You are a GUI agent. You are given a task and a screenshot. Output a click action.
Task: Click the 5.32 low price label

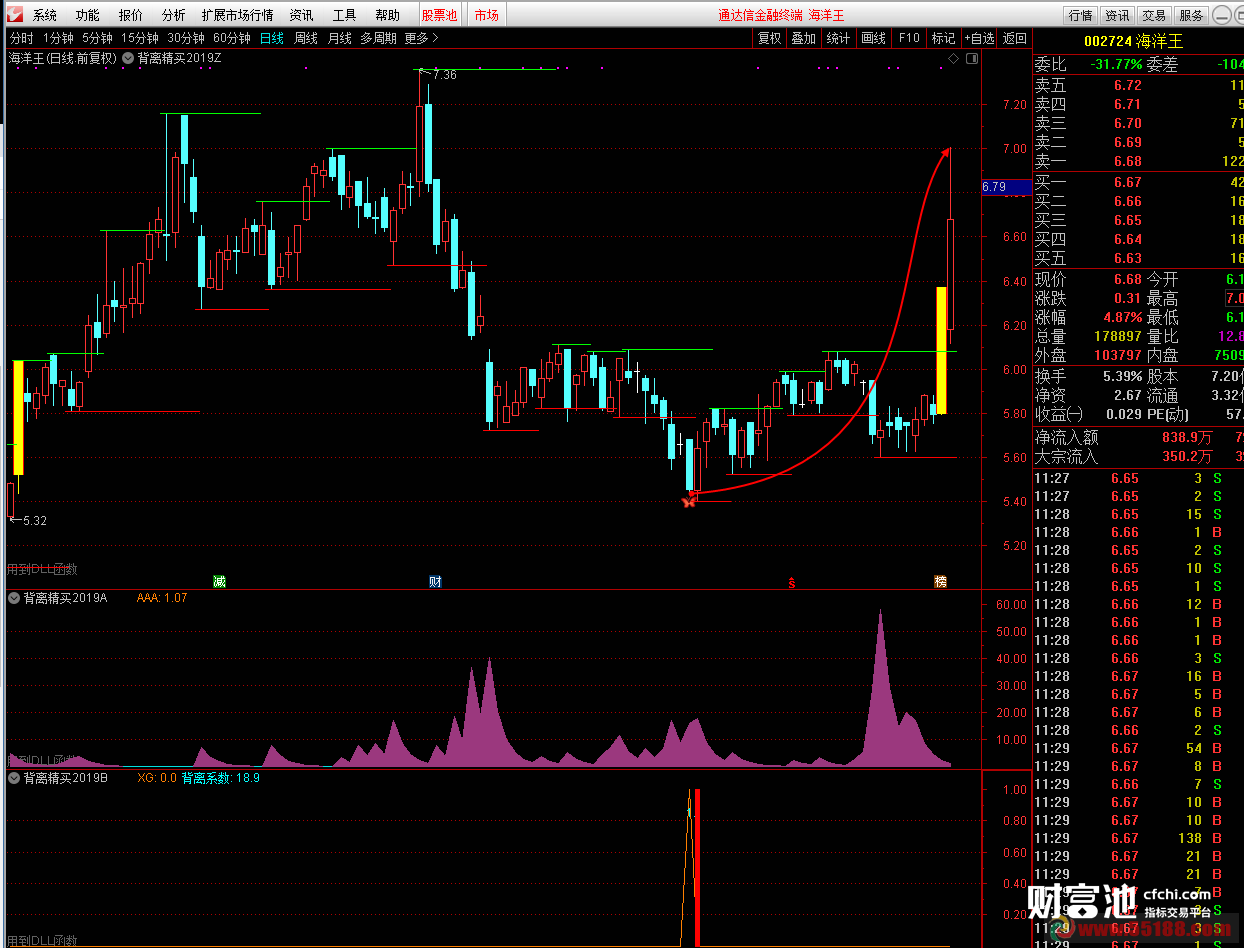click(35, 520)
